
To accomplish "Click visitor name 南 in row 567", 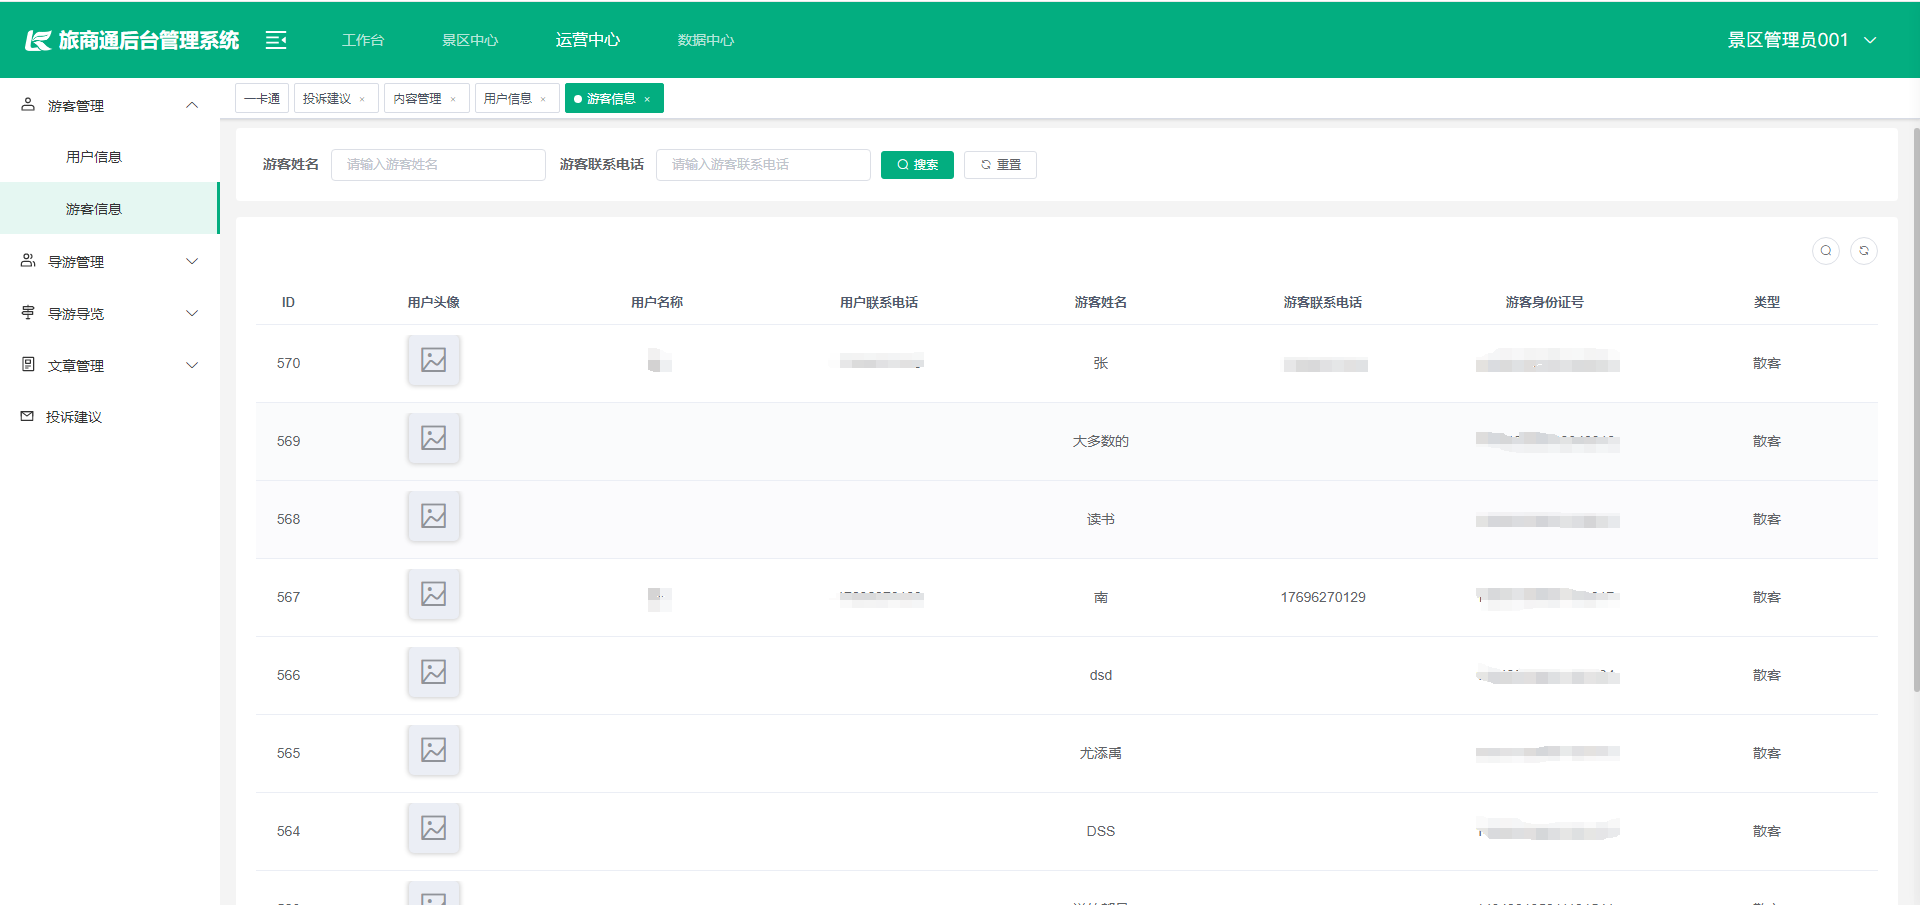I will [x=1101, y=597].
